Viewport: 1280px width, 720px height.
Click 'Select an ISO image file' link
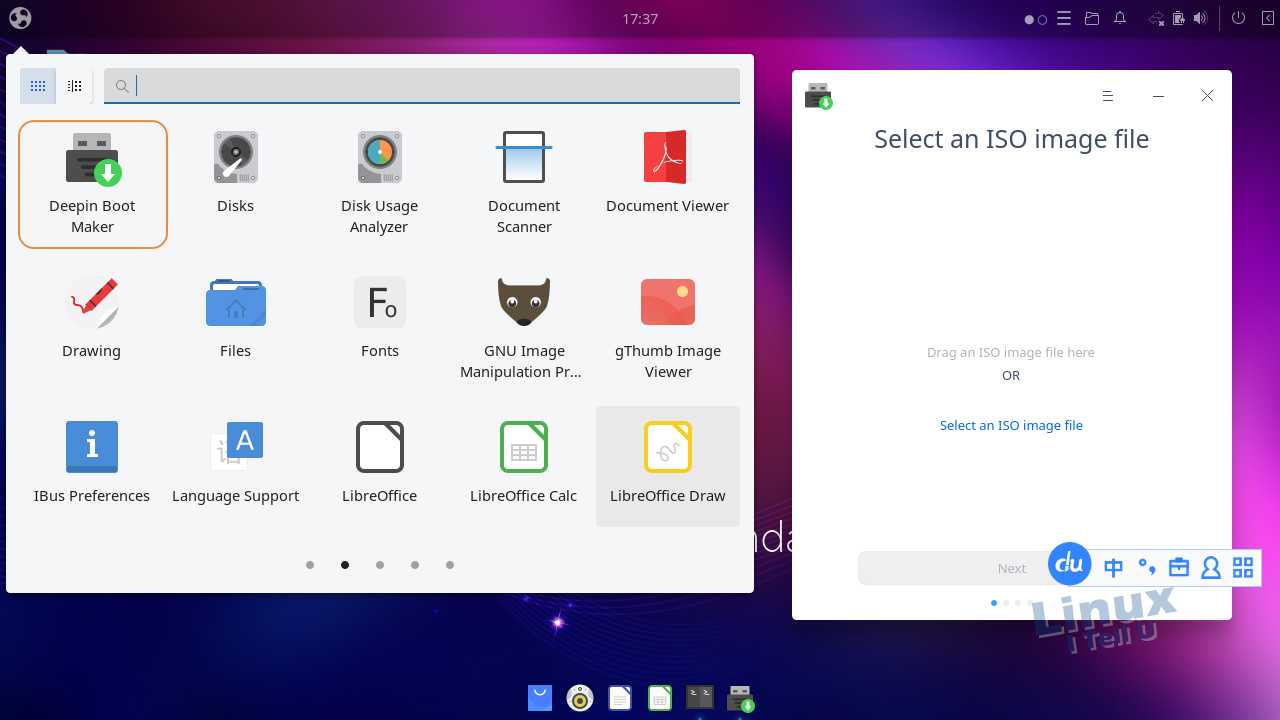(1011, 425)
